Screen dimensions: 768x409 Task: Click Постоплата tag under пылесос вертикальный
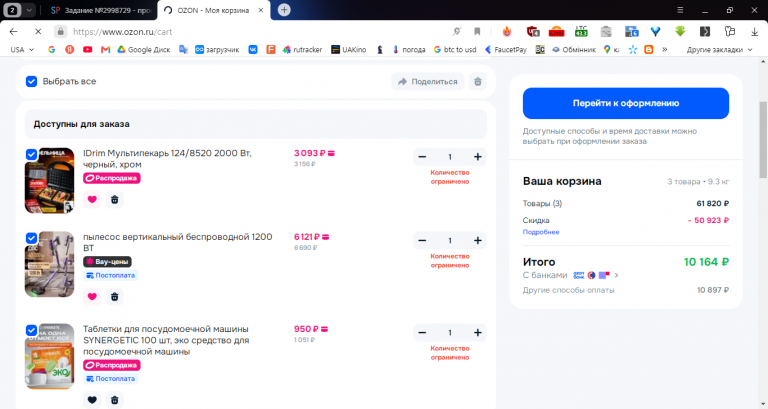(110, 276)
